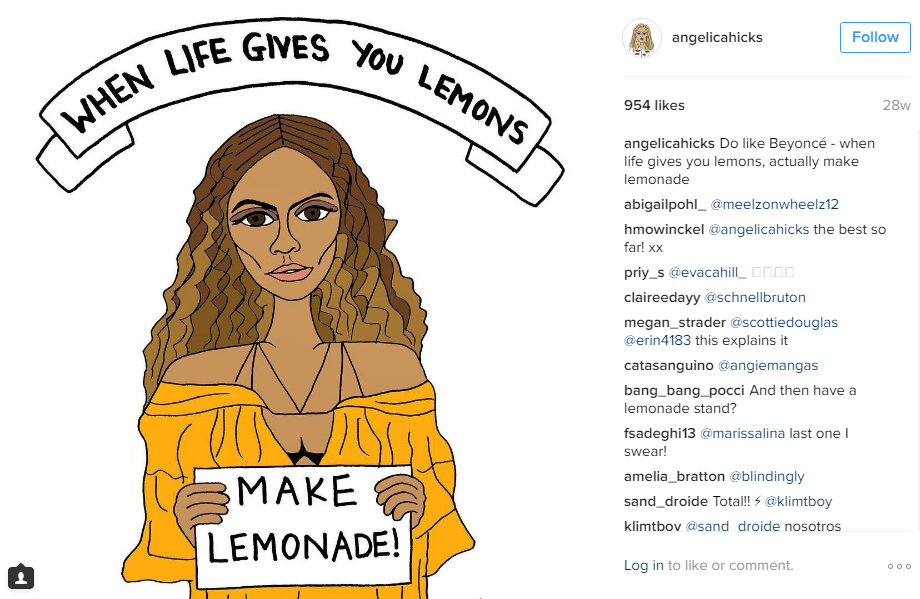
Task: Open abigailpohl_ commenter profile
Action: click(x=665, y=204)
